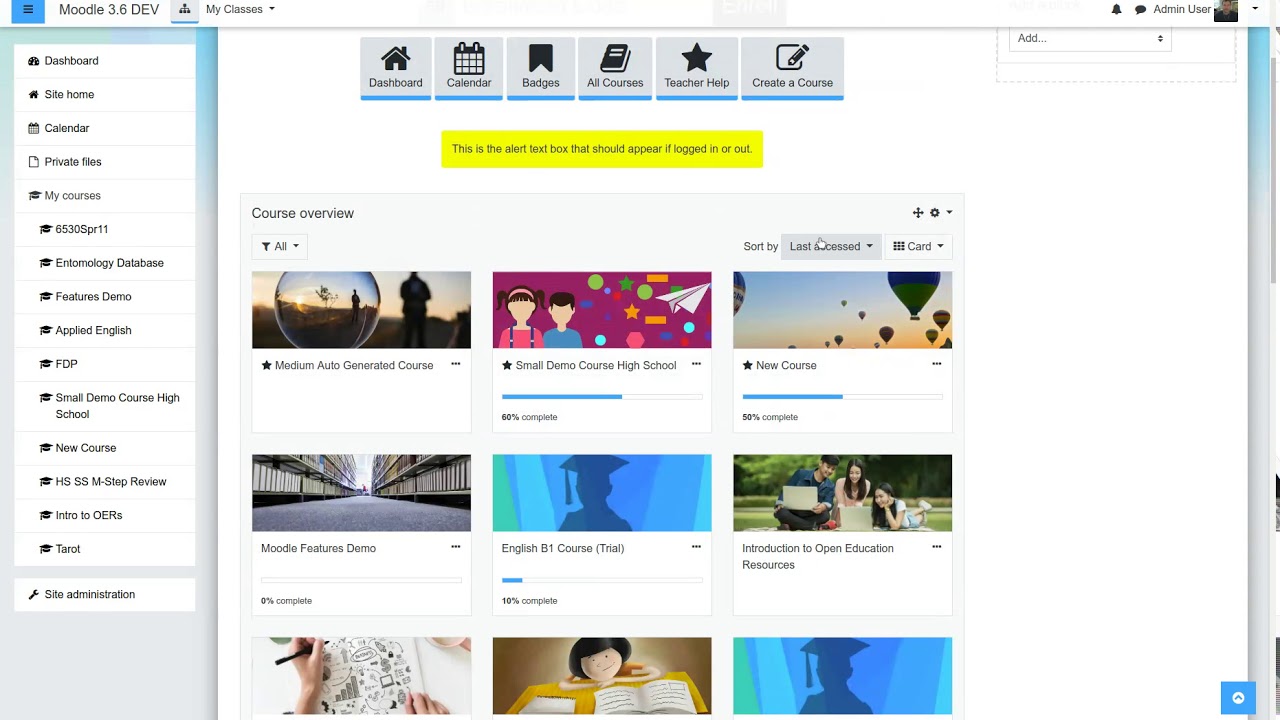Screen dimensions: 1280x720
Task: Click the students with laptops course thumbnail
Action: pos(843,493)
